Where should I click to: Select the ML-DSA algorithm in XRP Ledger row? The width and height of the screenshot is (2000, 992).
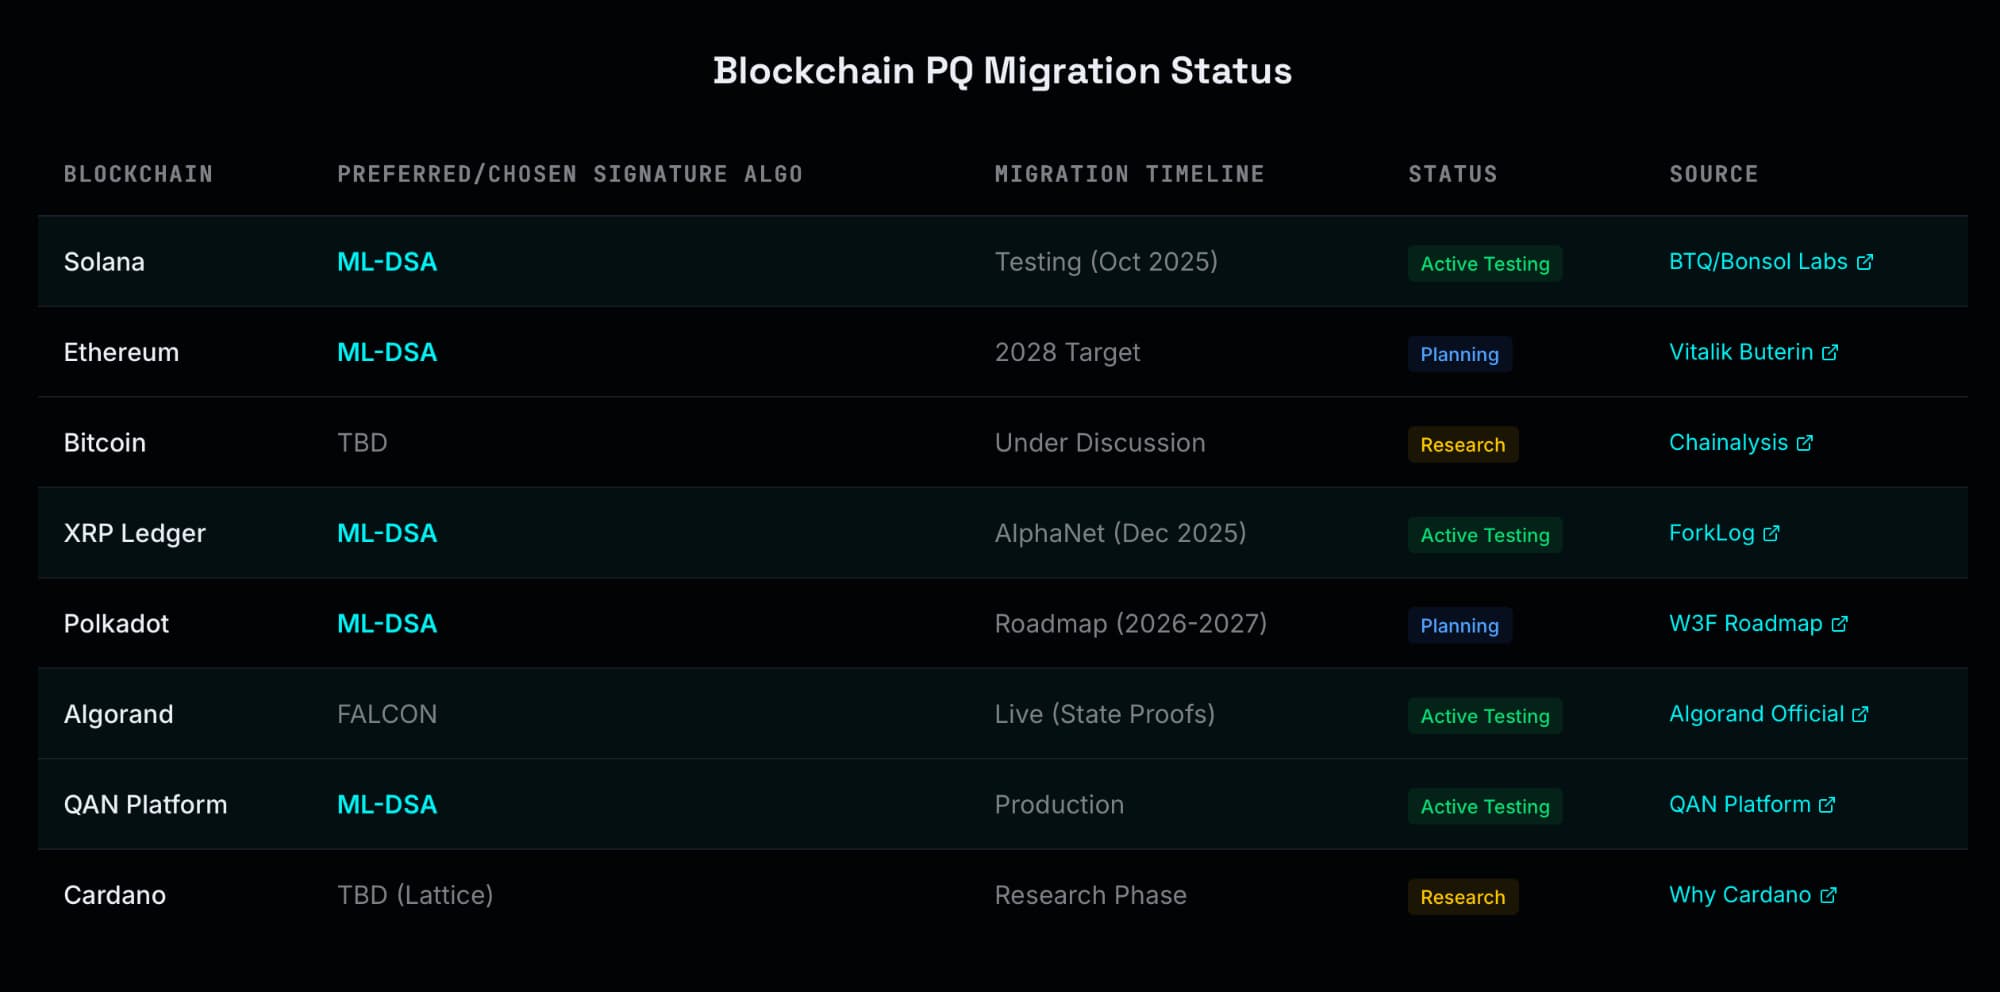coord(387,533)
